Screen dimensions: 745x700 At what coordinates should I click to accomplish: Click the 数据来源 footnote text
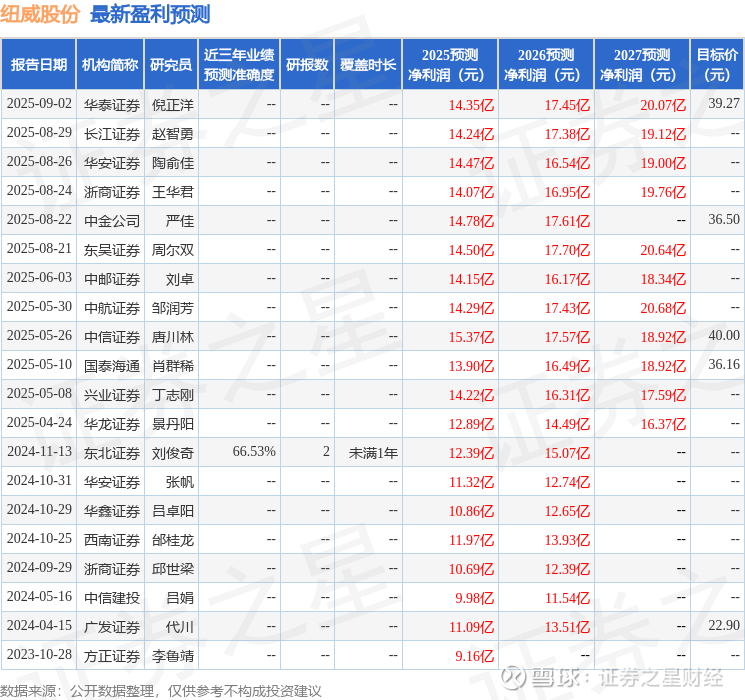coord(161,690)
